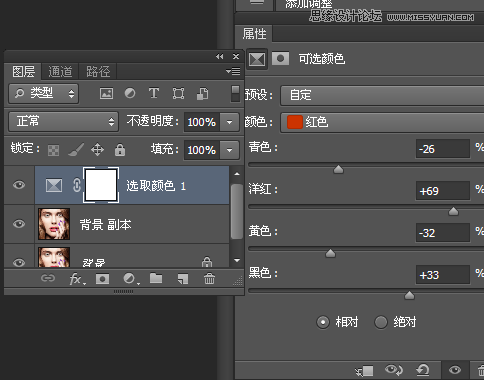This screenshot has height=380, width=484.
Task: Lock layer position move icon
Action: click(97, 150)
